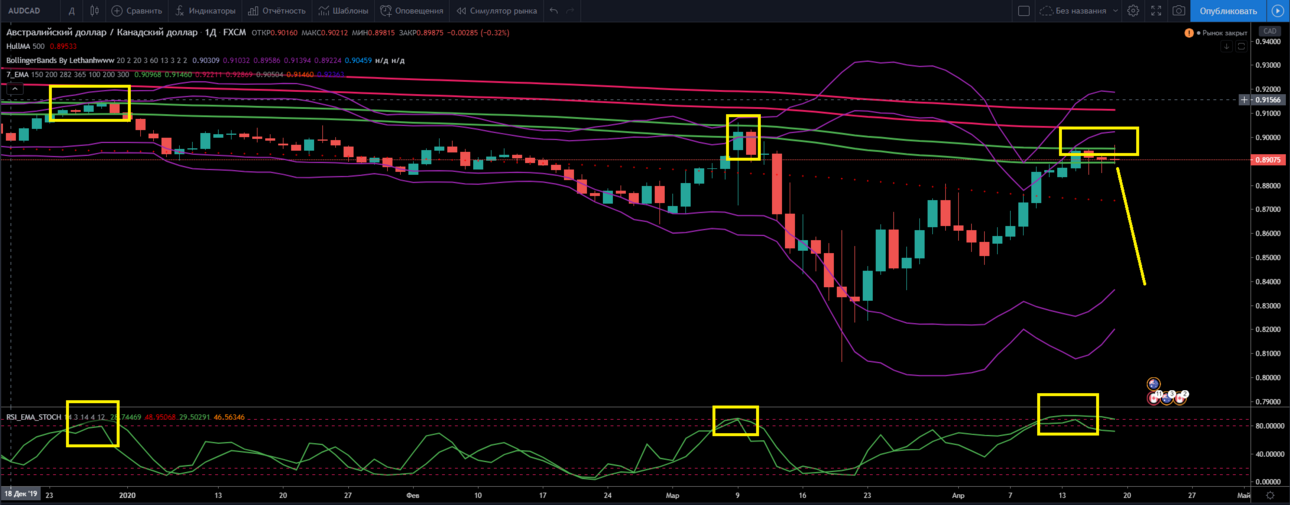Open the Отчётность financials menu
The width and height of the screenshot is (1290, 505).
point(277,11)
